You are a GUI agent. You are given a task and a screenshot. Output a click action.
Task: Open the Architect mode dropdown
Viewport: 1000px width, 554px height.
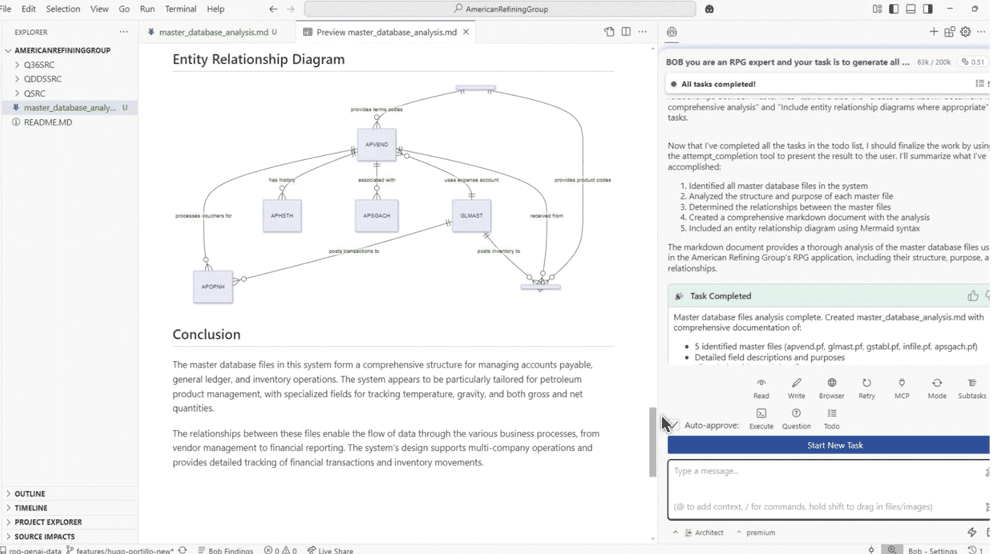[704, 533]
